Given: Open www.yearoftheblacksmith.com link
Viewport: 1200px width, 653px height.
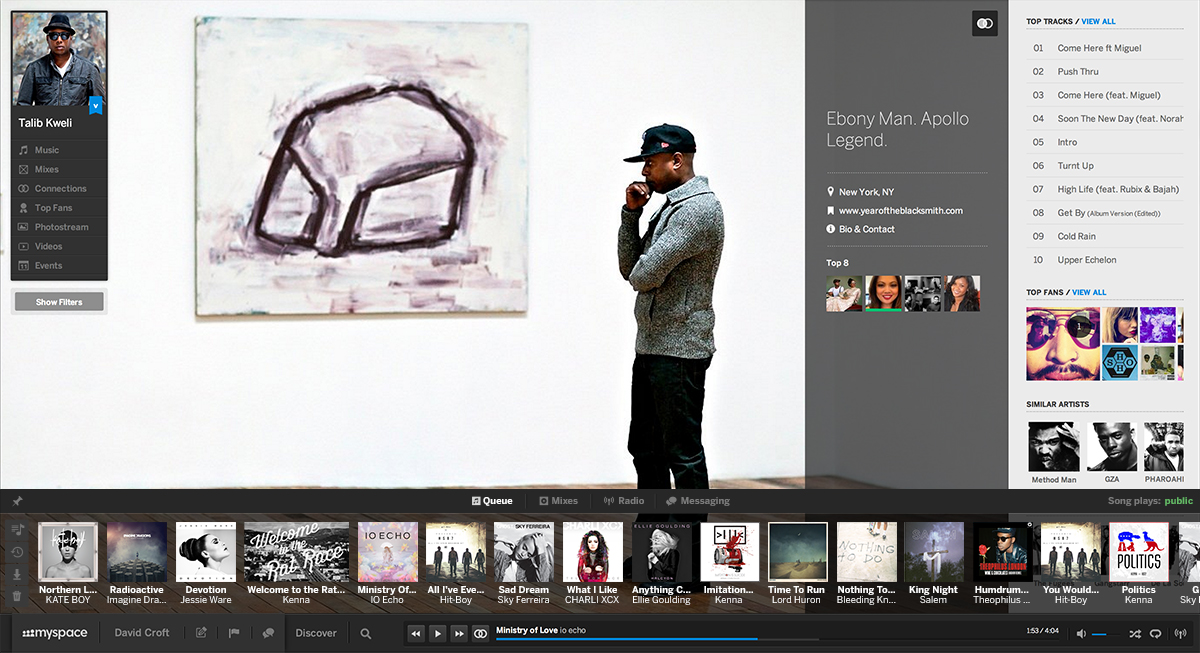Looking at the screenshot, I should pyautogui.click(x=900, y=211).
